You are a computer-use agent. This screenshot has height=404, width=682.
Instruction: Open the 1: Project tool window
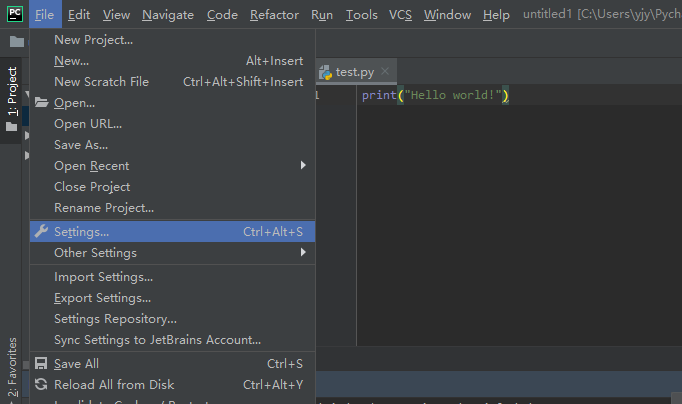tap(12, 100)
